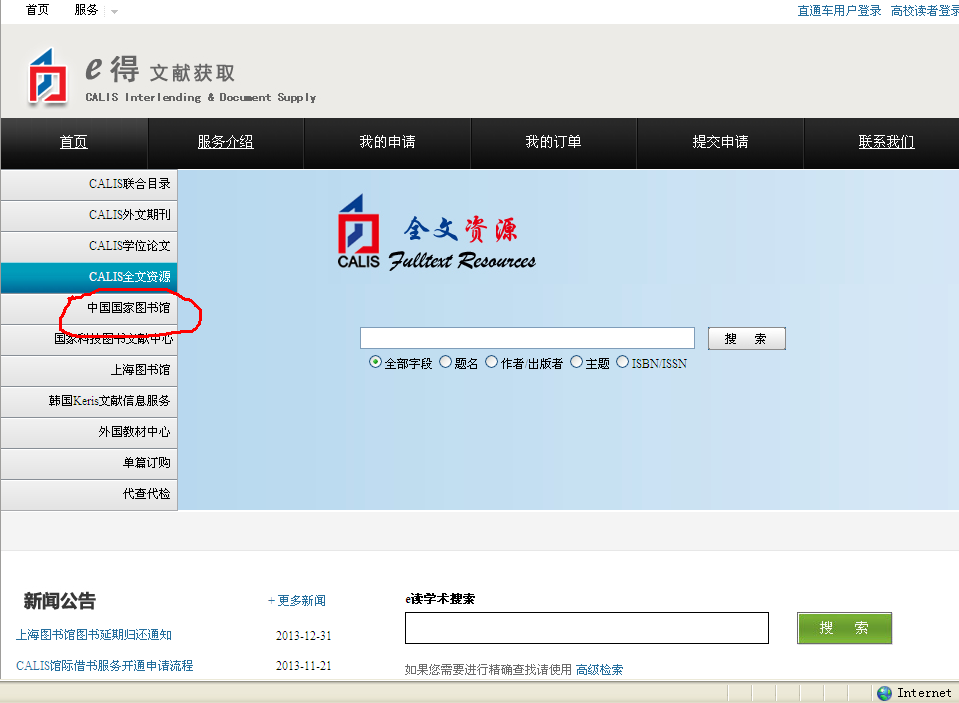
Task: Open the 我的申请 navigation tab
Action: click(387, 143)
